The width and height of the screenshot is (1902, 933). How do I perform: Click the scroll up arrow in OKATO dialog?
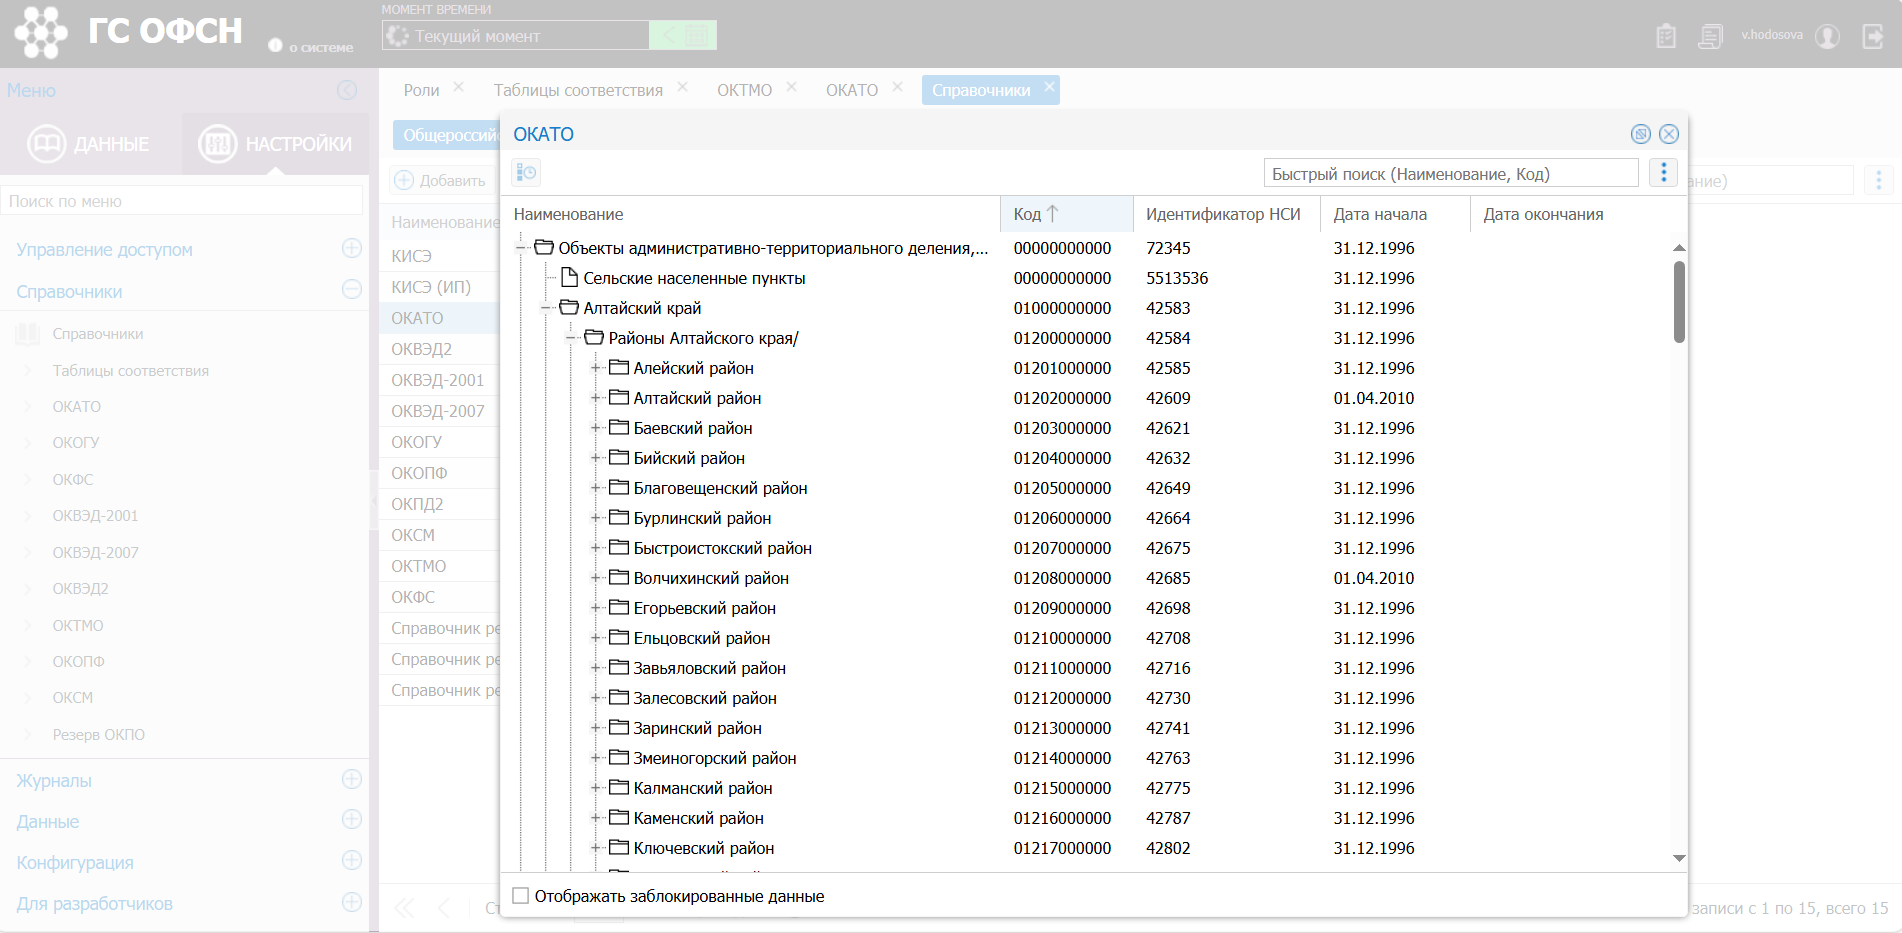point(1679,247)
